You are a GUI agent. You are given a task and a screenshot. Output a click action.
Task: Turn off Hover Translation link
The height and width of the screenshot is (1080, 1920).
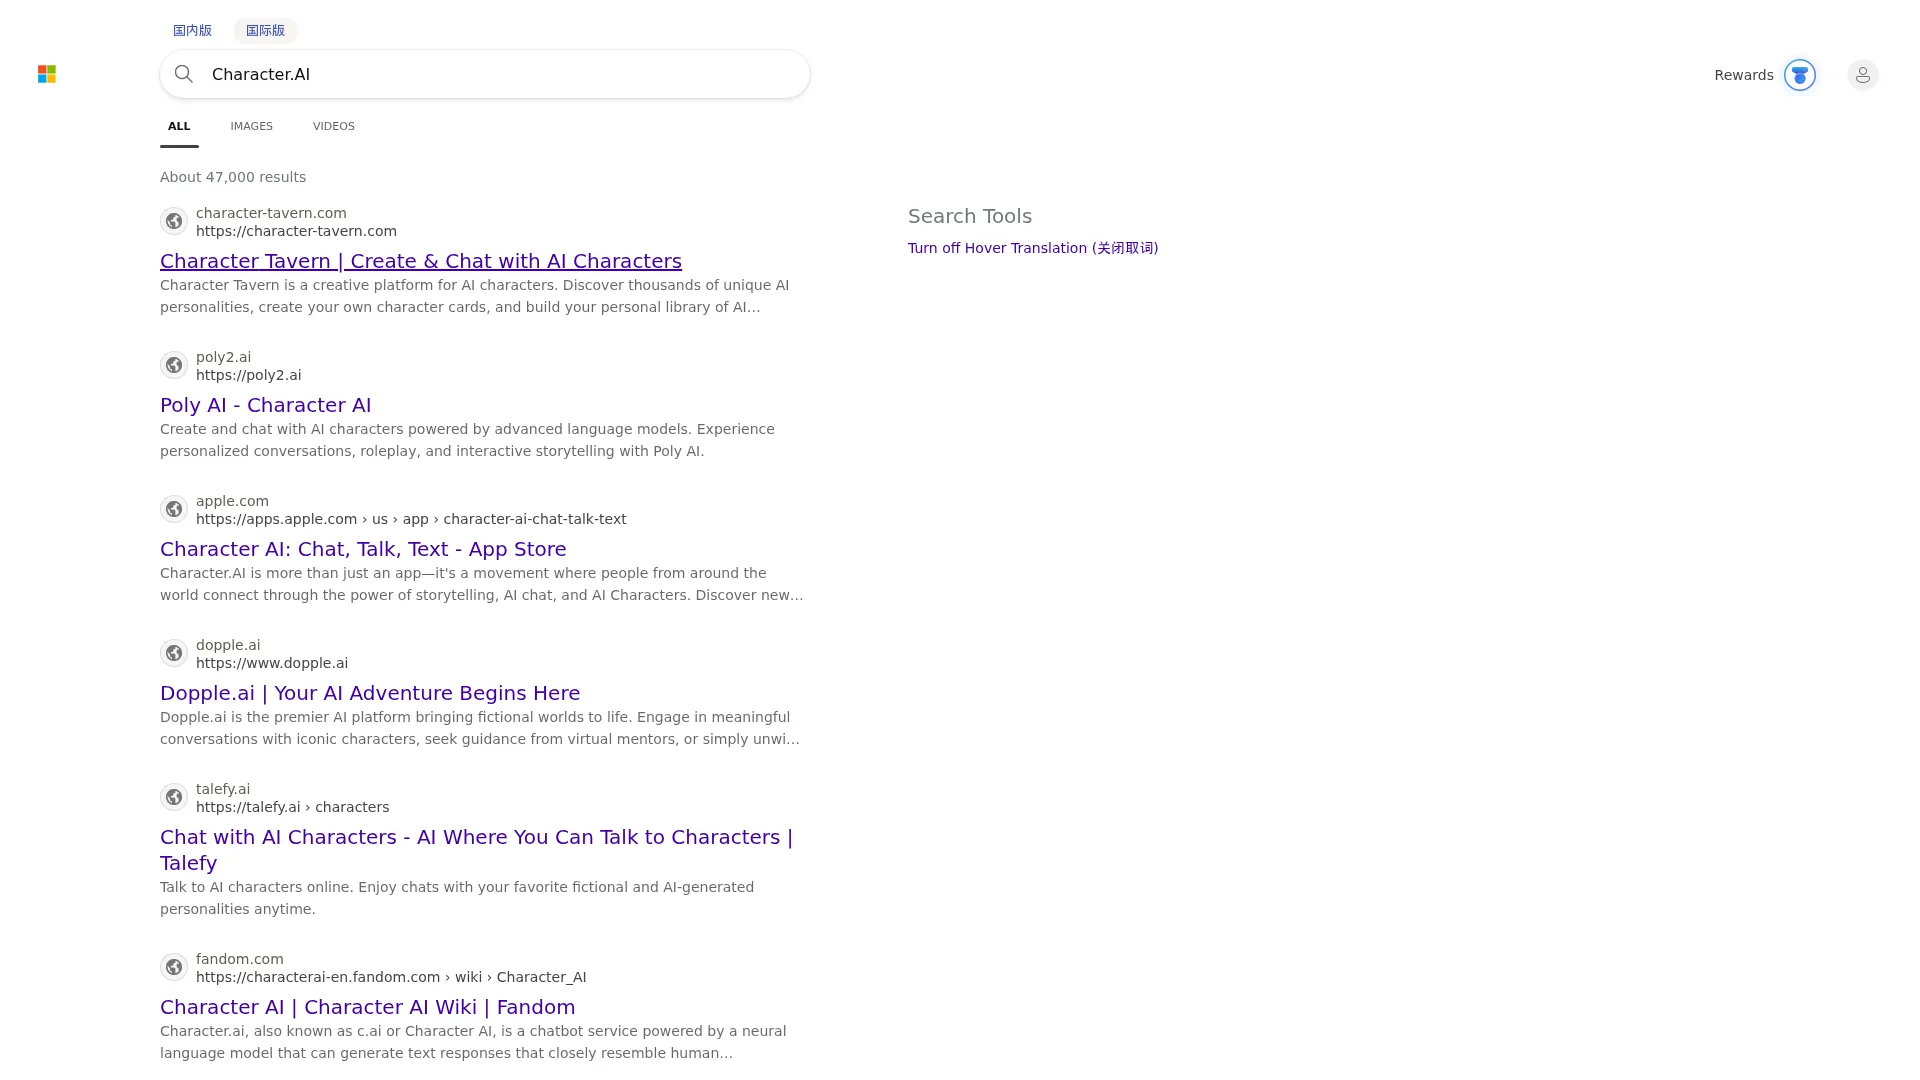pyautogui.click(x=1033, y=248)
